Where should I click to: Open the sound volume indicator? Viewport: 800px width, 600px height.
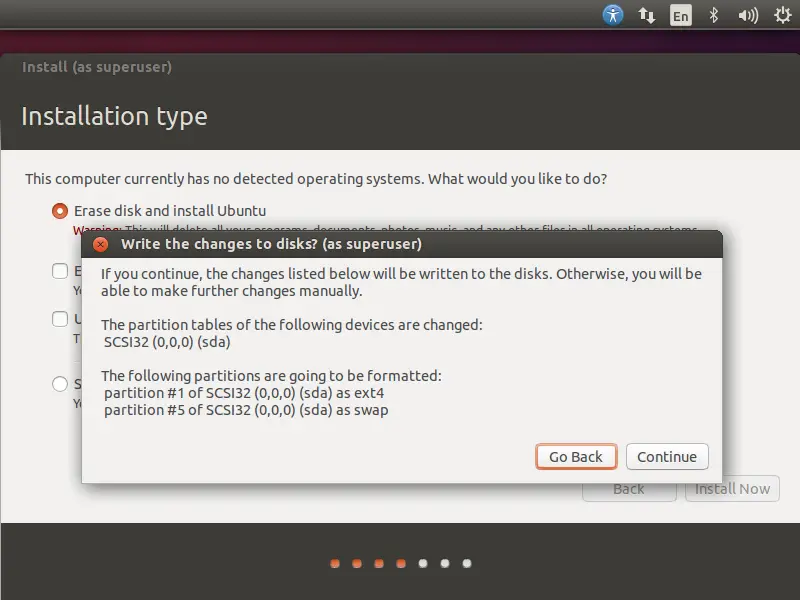tap(748, 16)
